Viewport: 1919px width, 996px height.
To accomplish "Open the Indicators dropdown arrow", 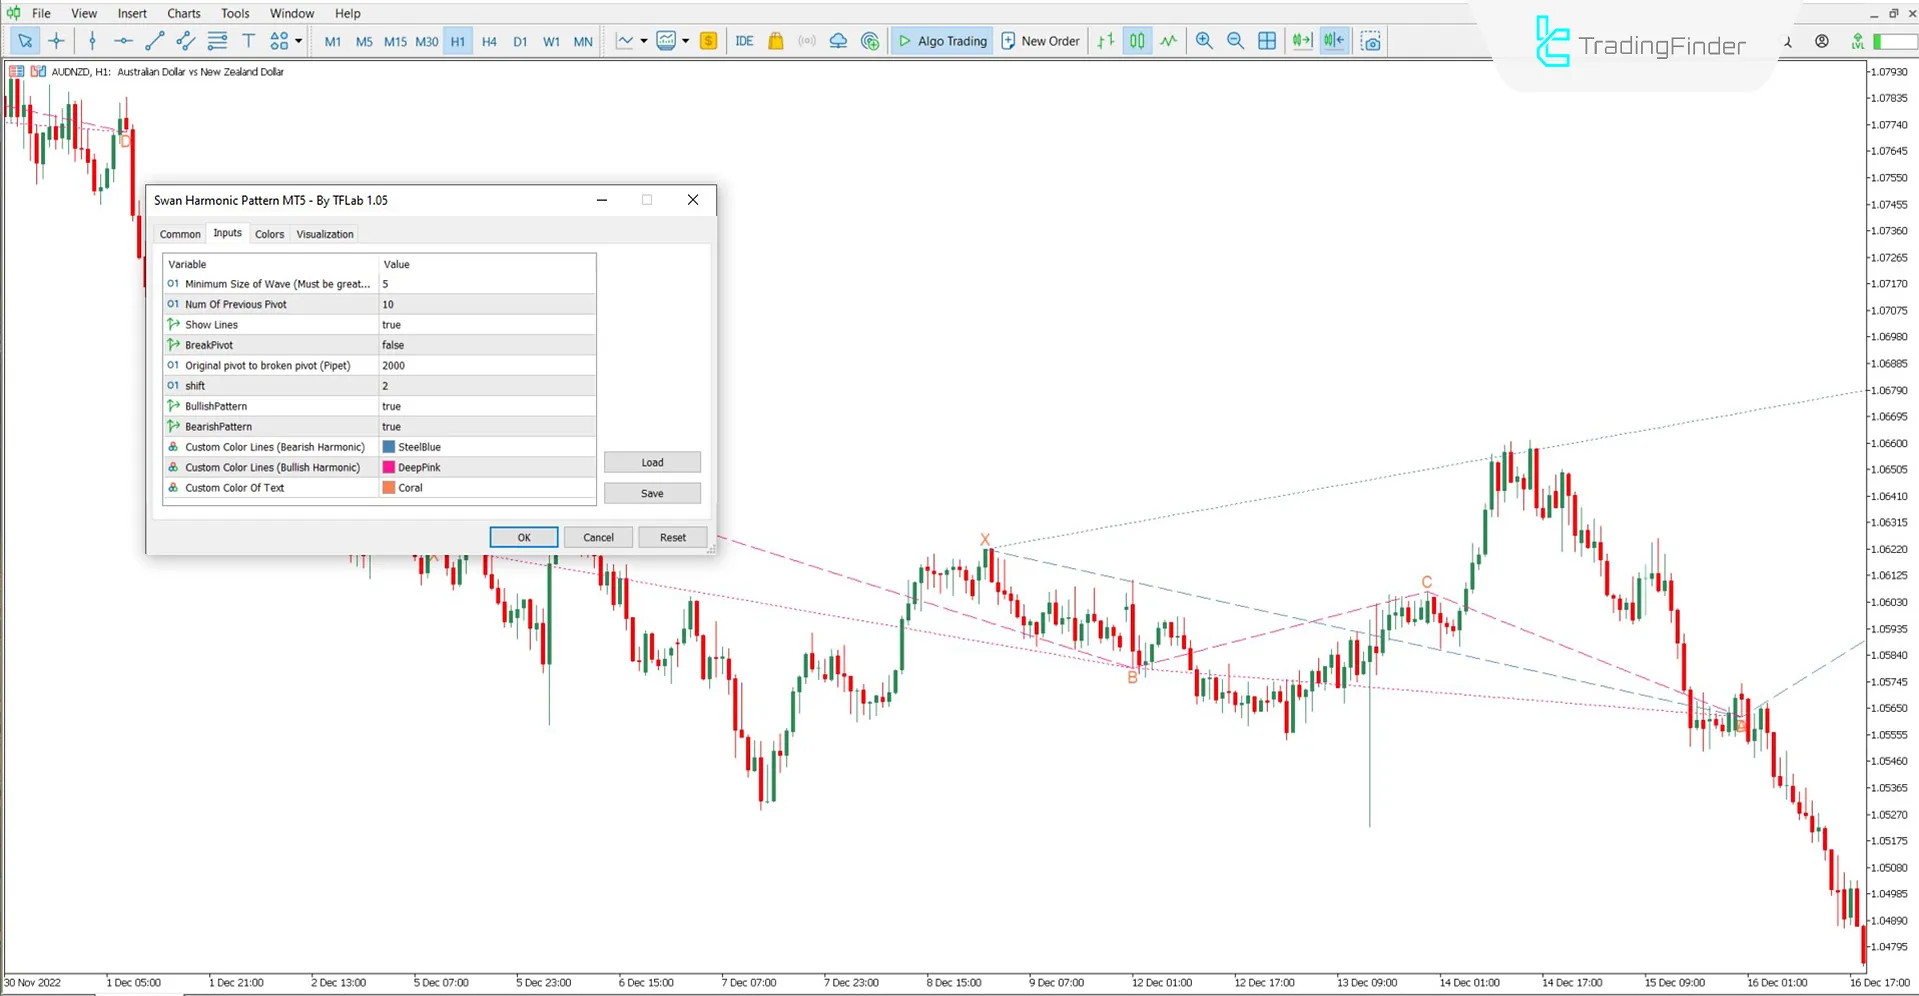I will click(x=645, y=41).
